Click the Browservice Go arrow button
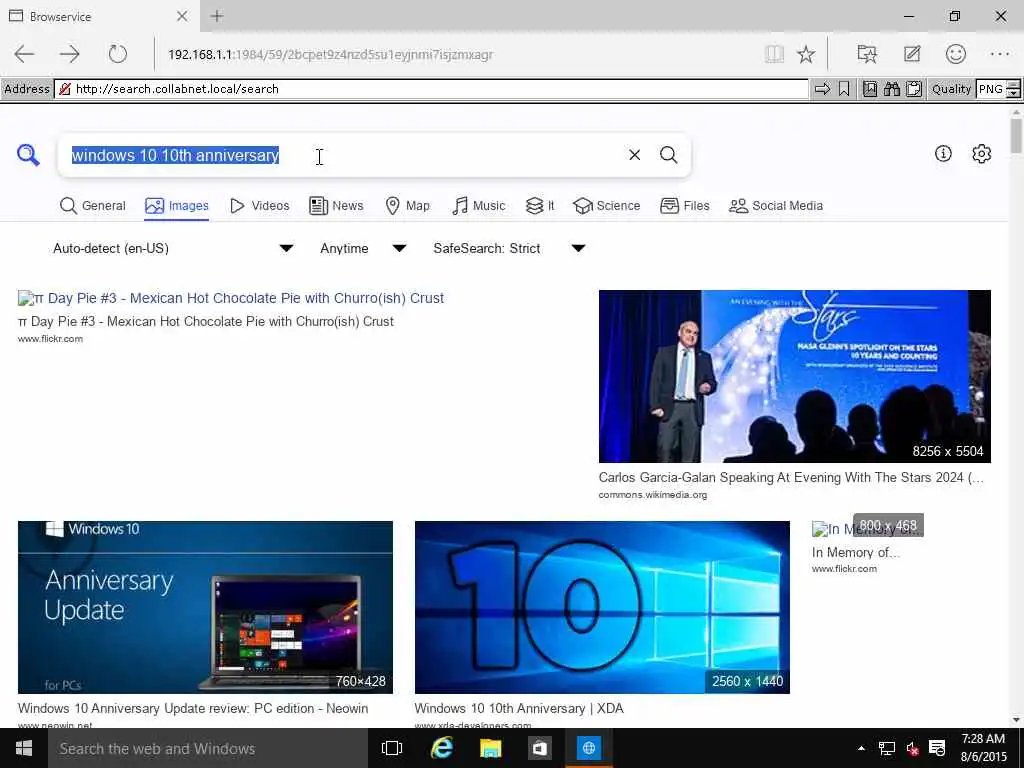1024x768 pixels. (822, 89)
